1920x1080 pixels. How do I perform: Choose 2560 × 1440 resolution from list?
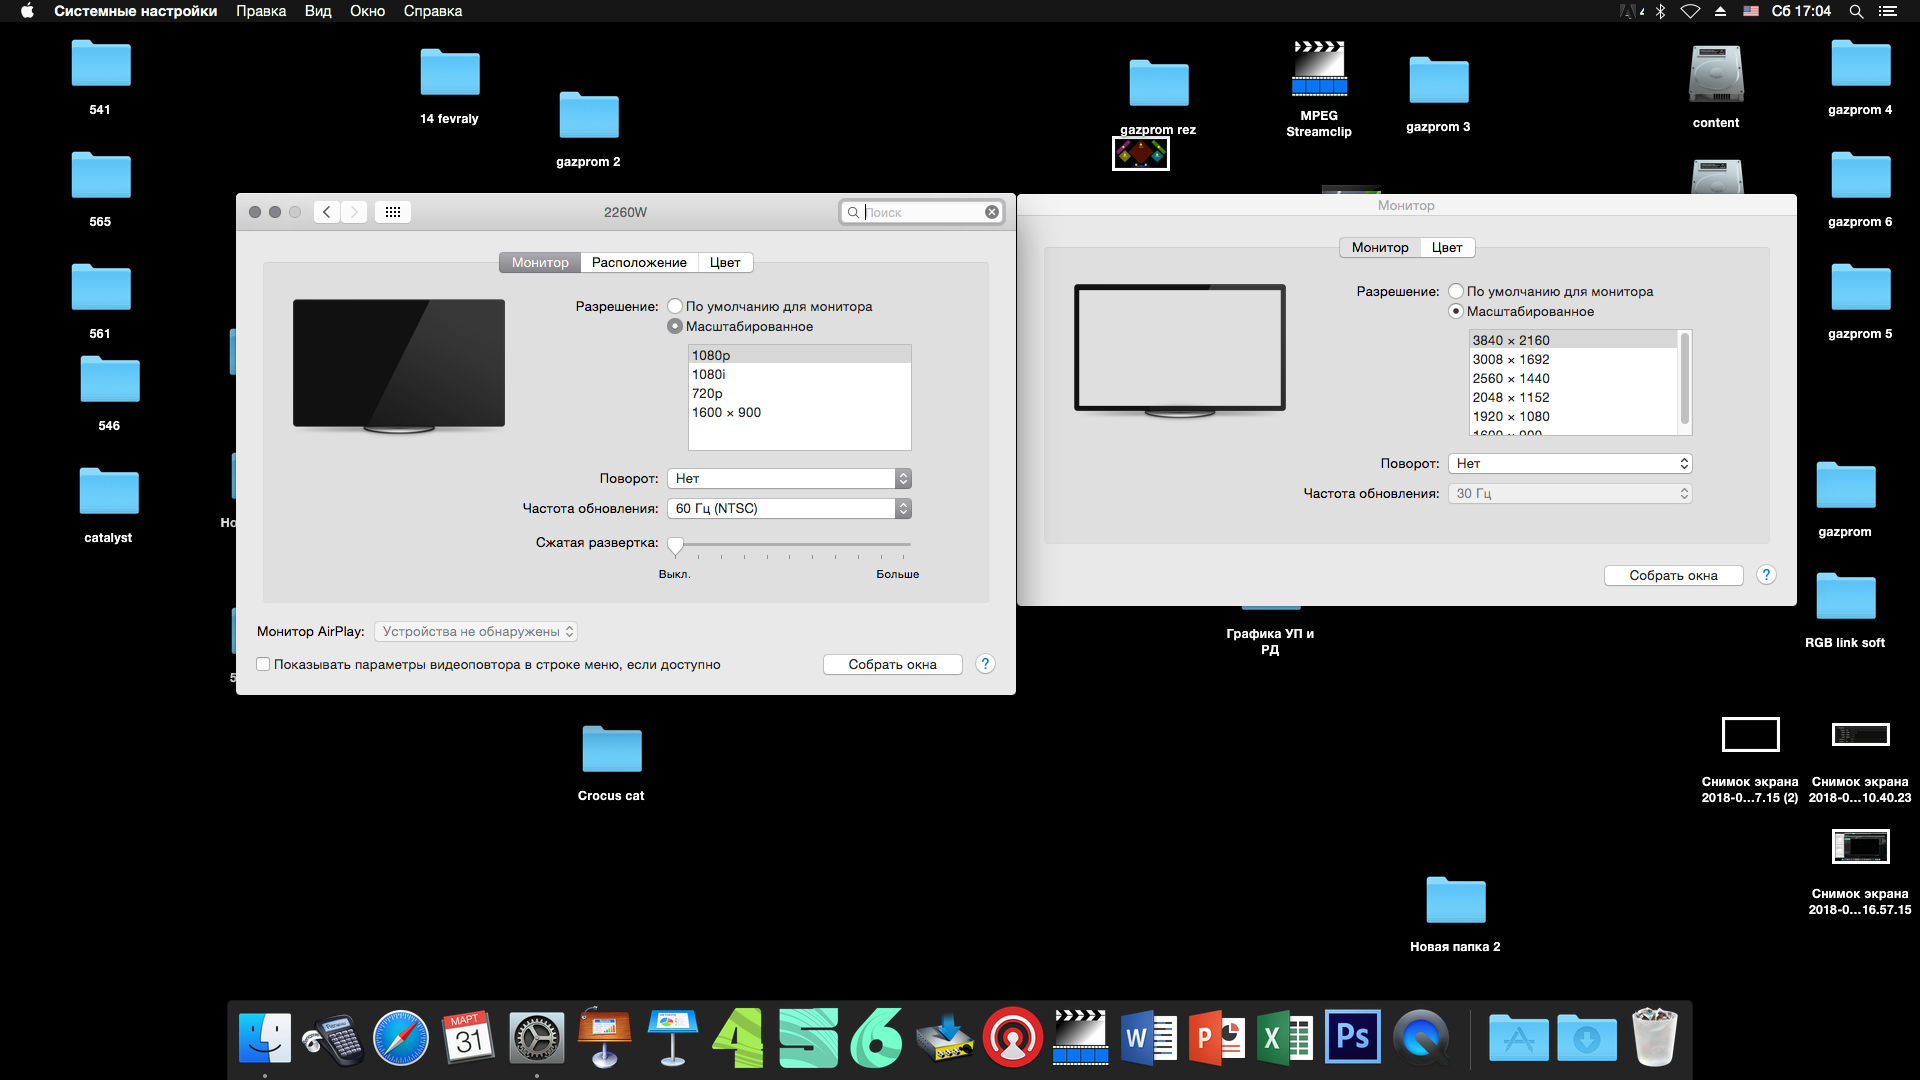pos(1510,378)
